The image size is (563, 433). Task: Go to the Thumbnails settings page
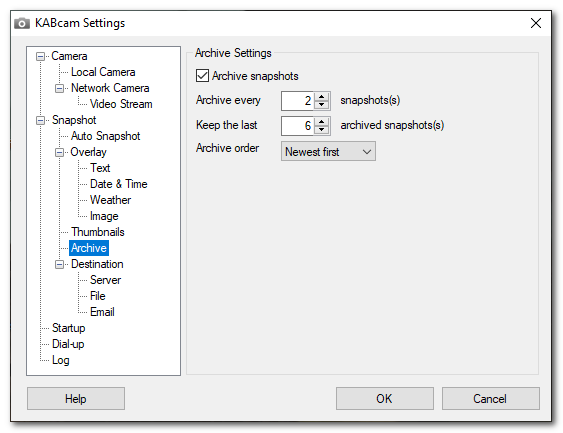click(x=98, y=232)
